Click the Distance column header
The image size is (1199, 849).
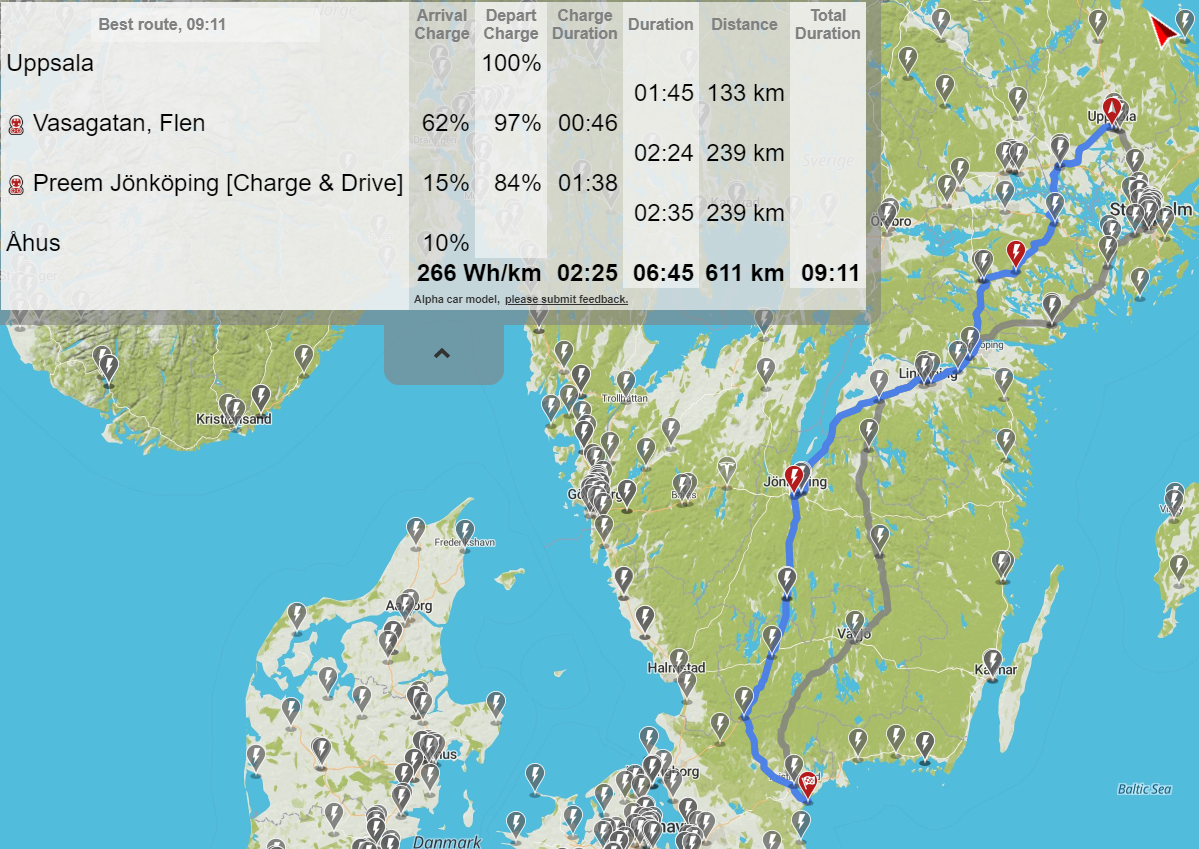[x=744, y=24]
